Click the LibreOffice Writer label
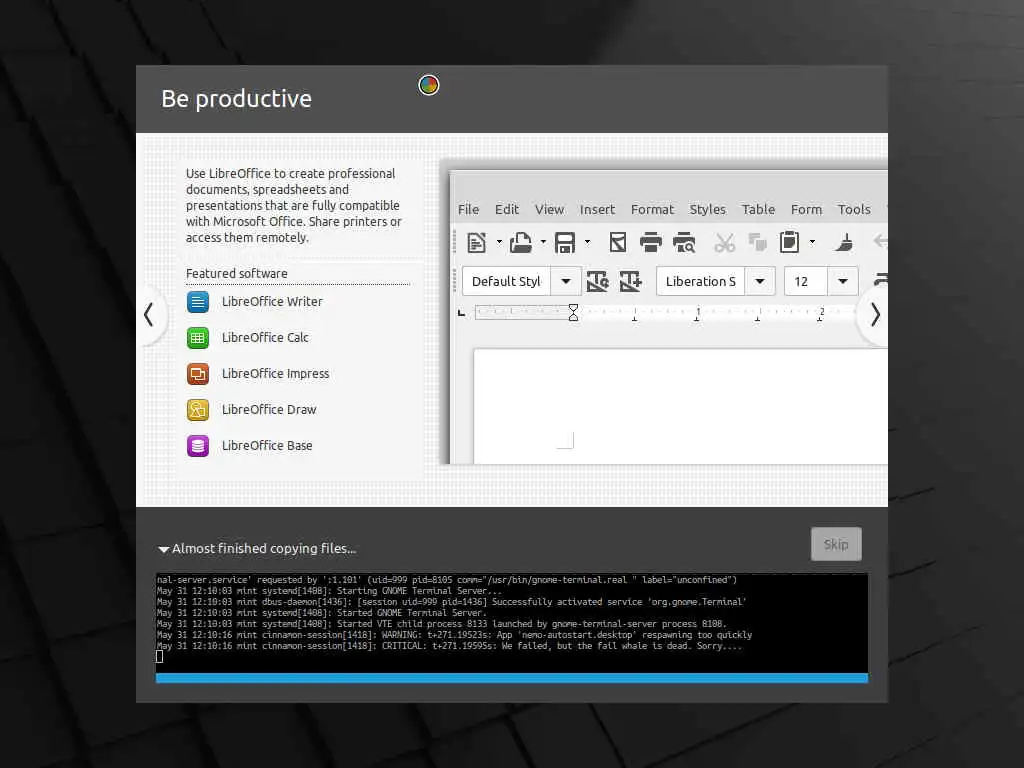 [x=272, y=302]
